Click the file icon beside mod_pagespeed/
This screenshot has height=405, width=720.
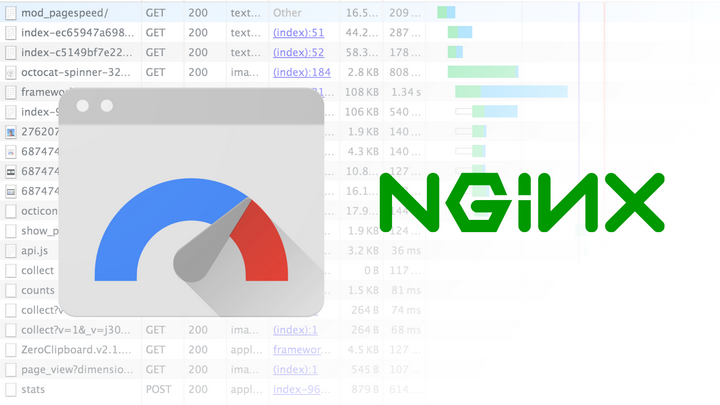10,12
